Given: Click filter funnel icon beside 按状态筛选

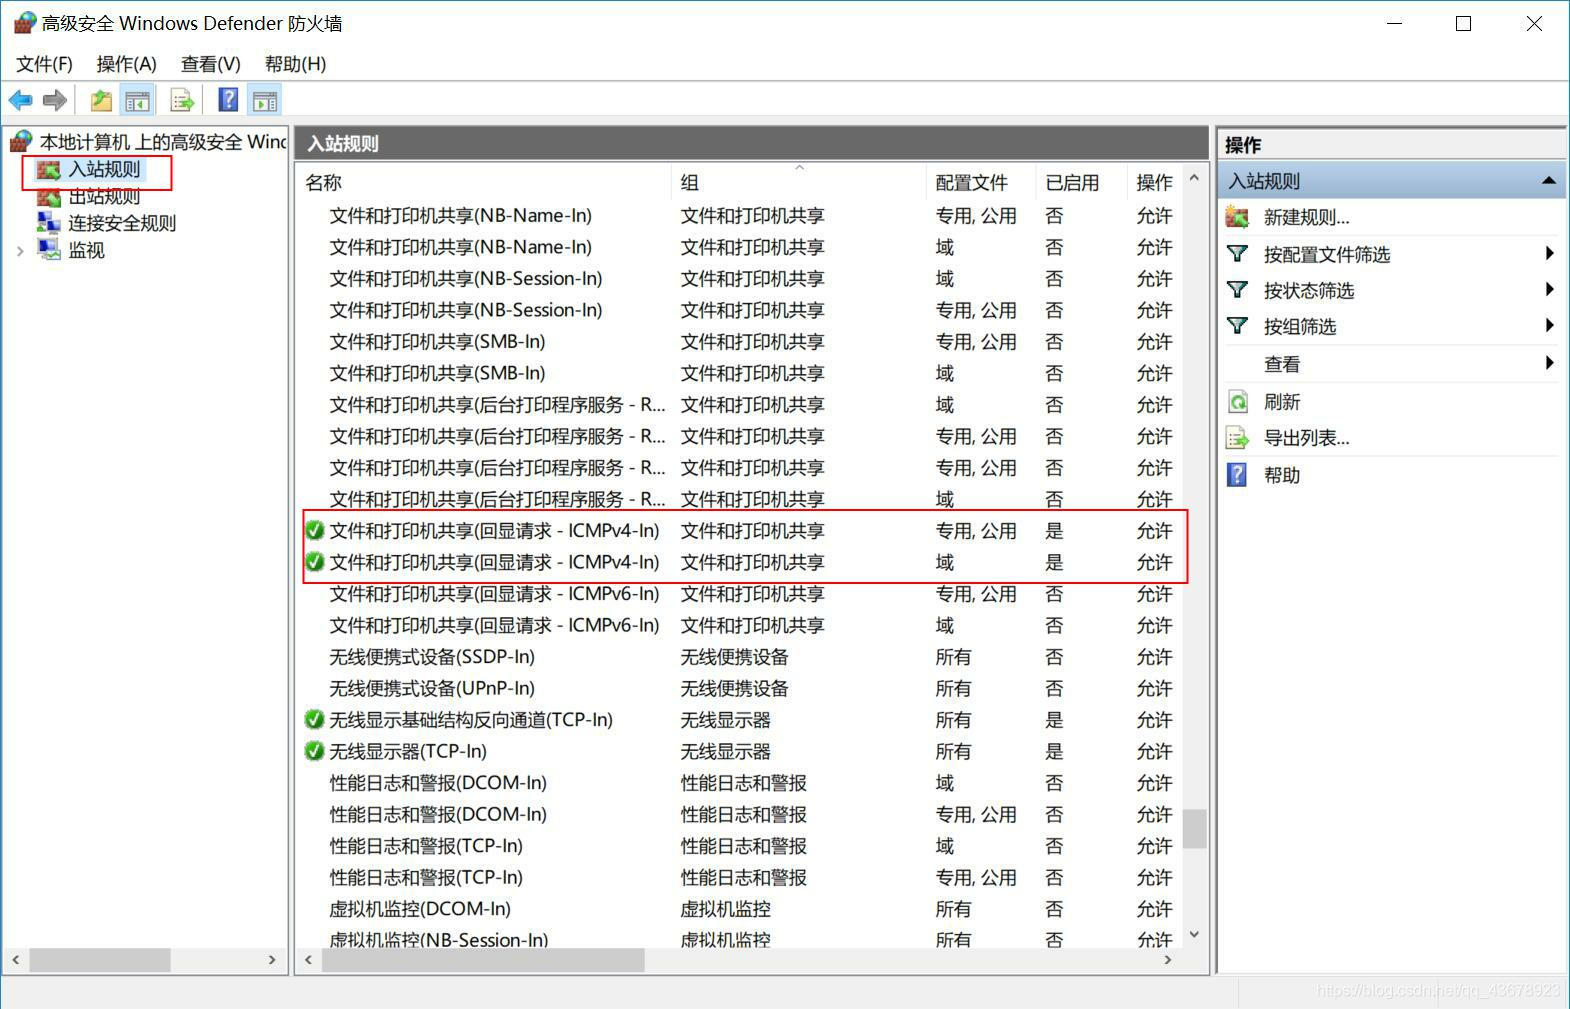Looking at the screenshot, I should 1238,290.
